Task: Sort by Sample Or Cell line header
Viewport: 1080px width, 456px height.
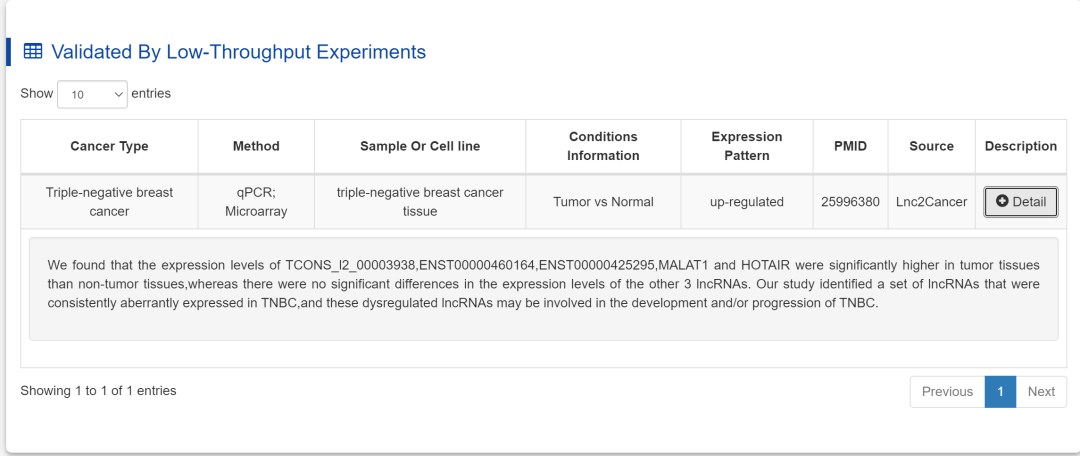Action: click(x=420, y=146)
